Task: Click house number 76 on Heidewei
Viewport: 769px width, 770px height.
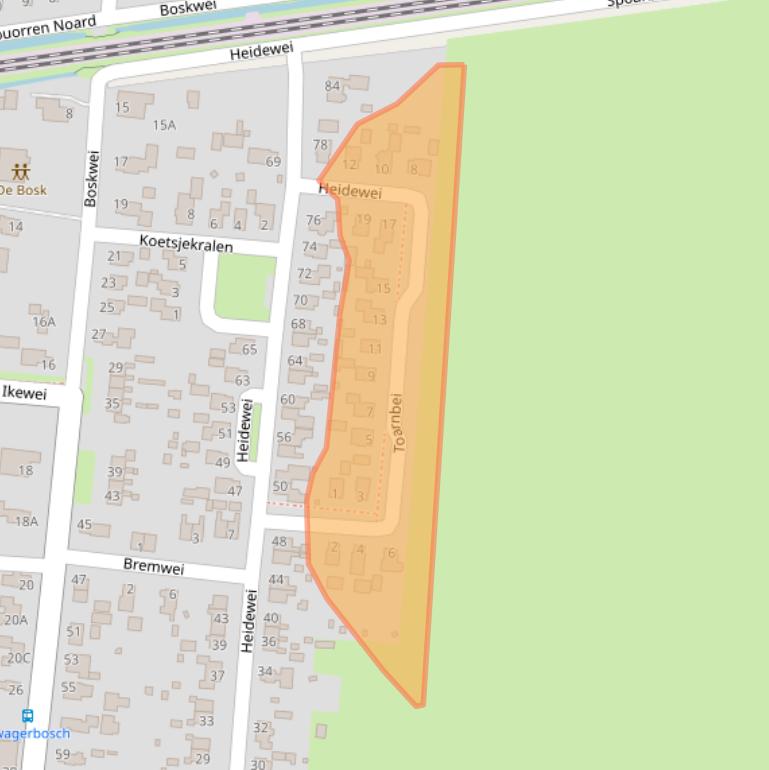Action: [313, 220]
